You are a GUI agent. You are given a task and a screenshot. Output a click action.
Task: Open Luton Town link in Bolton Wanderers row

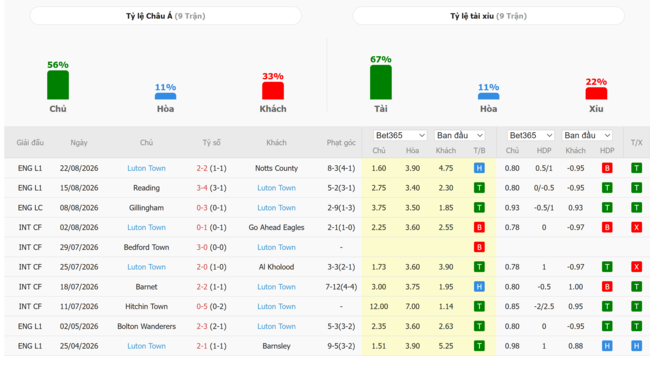(x=276, y=327)
